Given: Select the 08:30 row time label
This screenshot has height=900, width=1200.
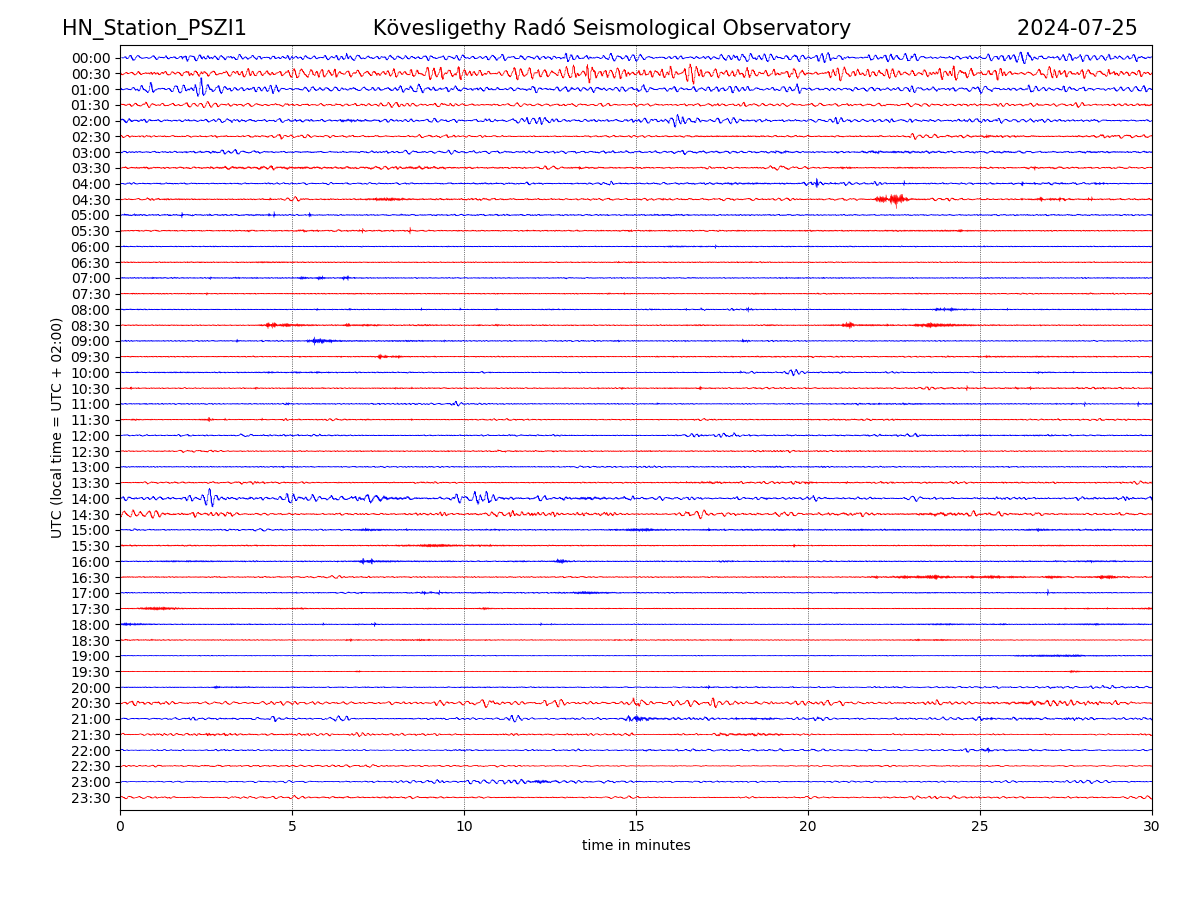Looking at the screenshot, I should pos(91,326).
